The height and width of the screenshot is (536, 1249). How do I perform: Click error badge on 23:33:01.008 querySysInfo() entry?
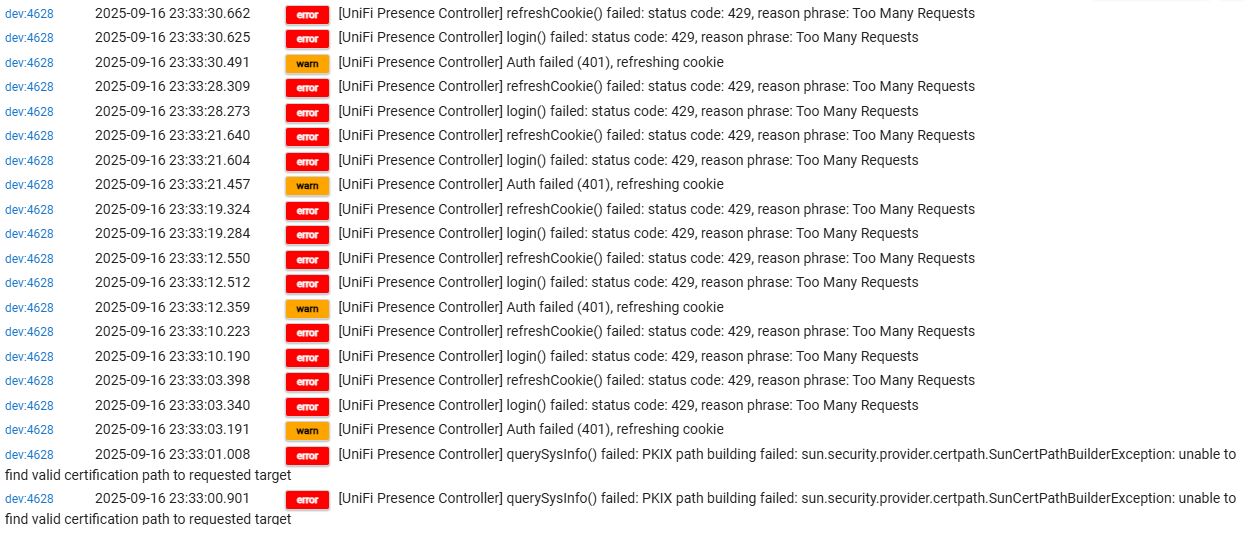click(307, 455)
